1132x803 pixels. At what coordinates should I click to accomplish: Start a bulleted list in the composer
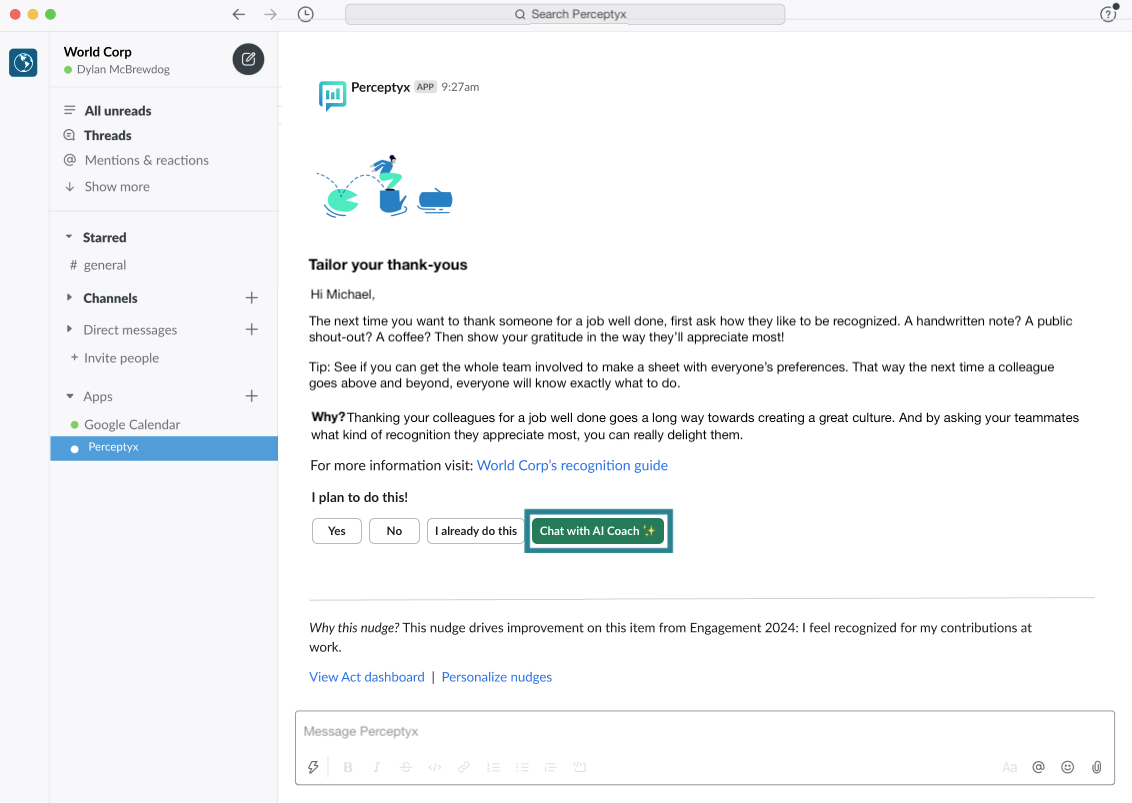[x=522, y=767]
